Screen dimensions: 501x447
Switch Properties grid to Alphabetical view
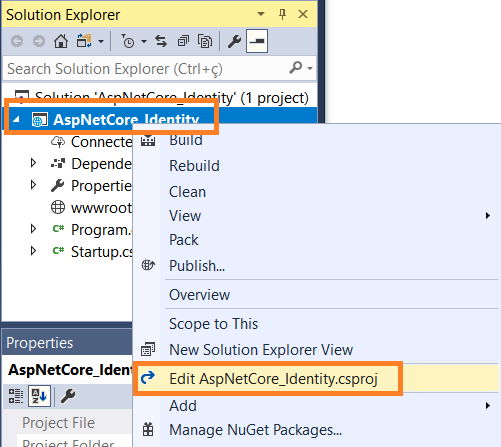(39, 396)
